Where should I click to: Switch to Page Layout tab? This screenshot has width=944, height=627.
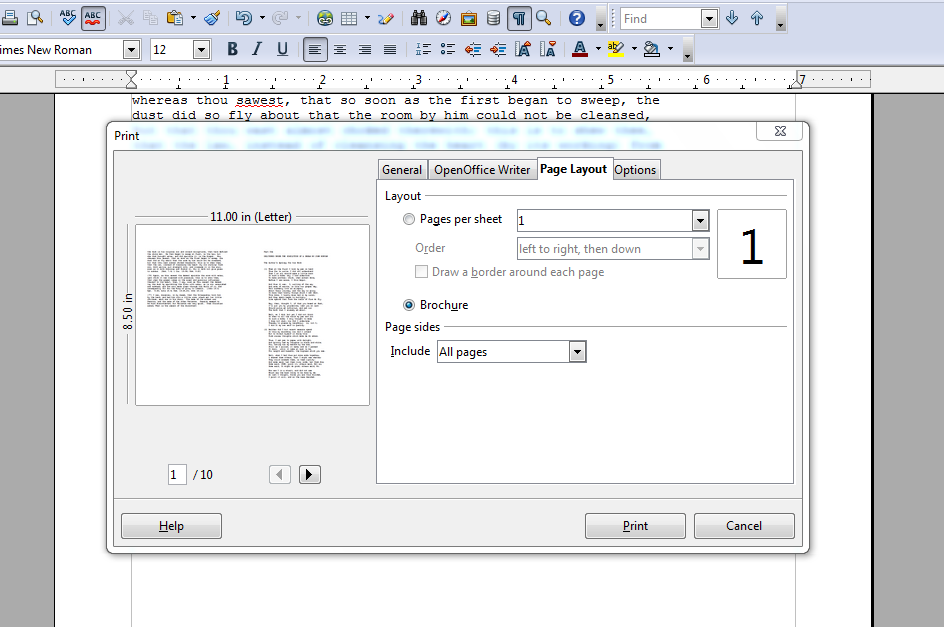573,169
